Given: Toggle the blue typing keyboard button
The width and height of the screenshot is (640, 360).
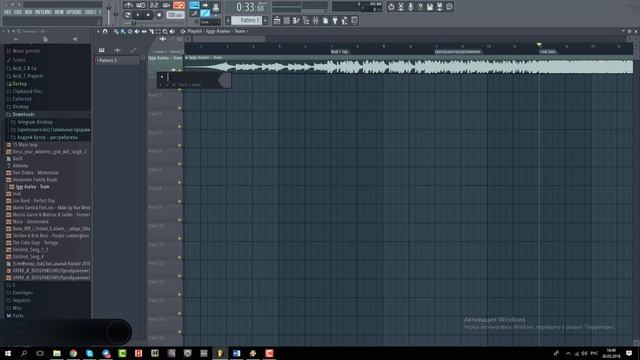Looking at the screenshot, I should click(x=194, y=5).
